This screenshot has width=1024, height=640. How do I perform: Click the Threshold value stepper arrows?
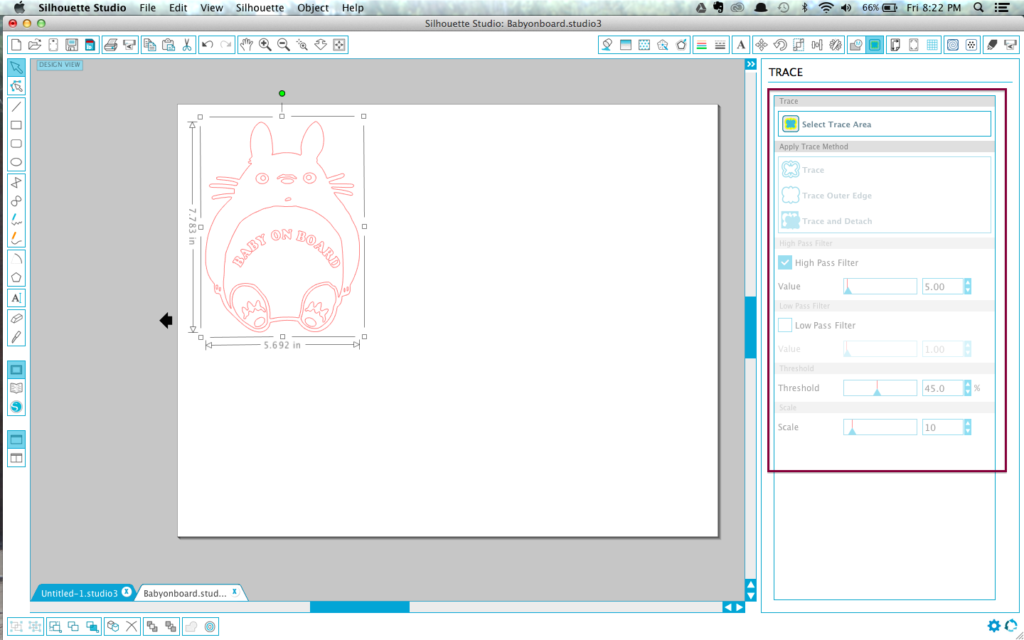pyautogui.click(x=967, y=388)
